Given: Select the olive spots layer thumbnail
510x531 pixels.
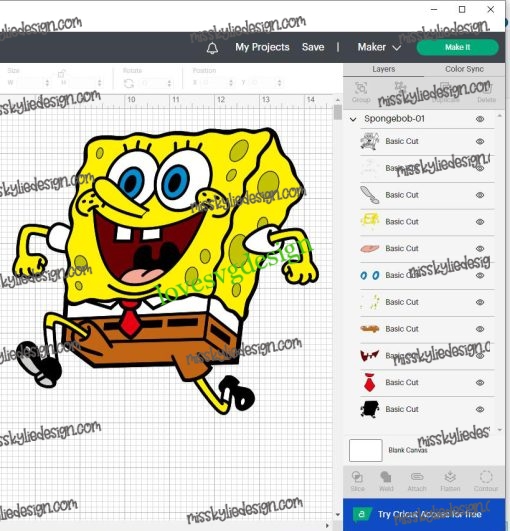Looking at the screenshot, I should click(x=369, y=302).
